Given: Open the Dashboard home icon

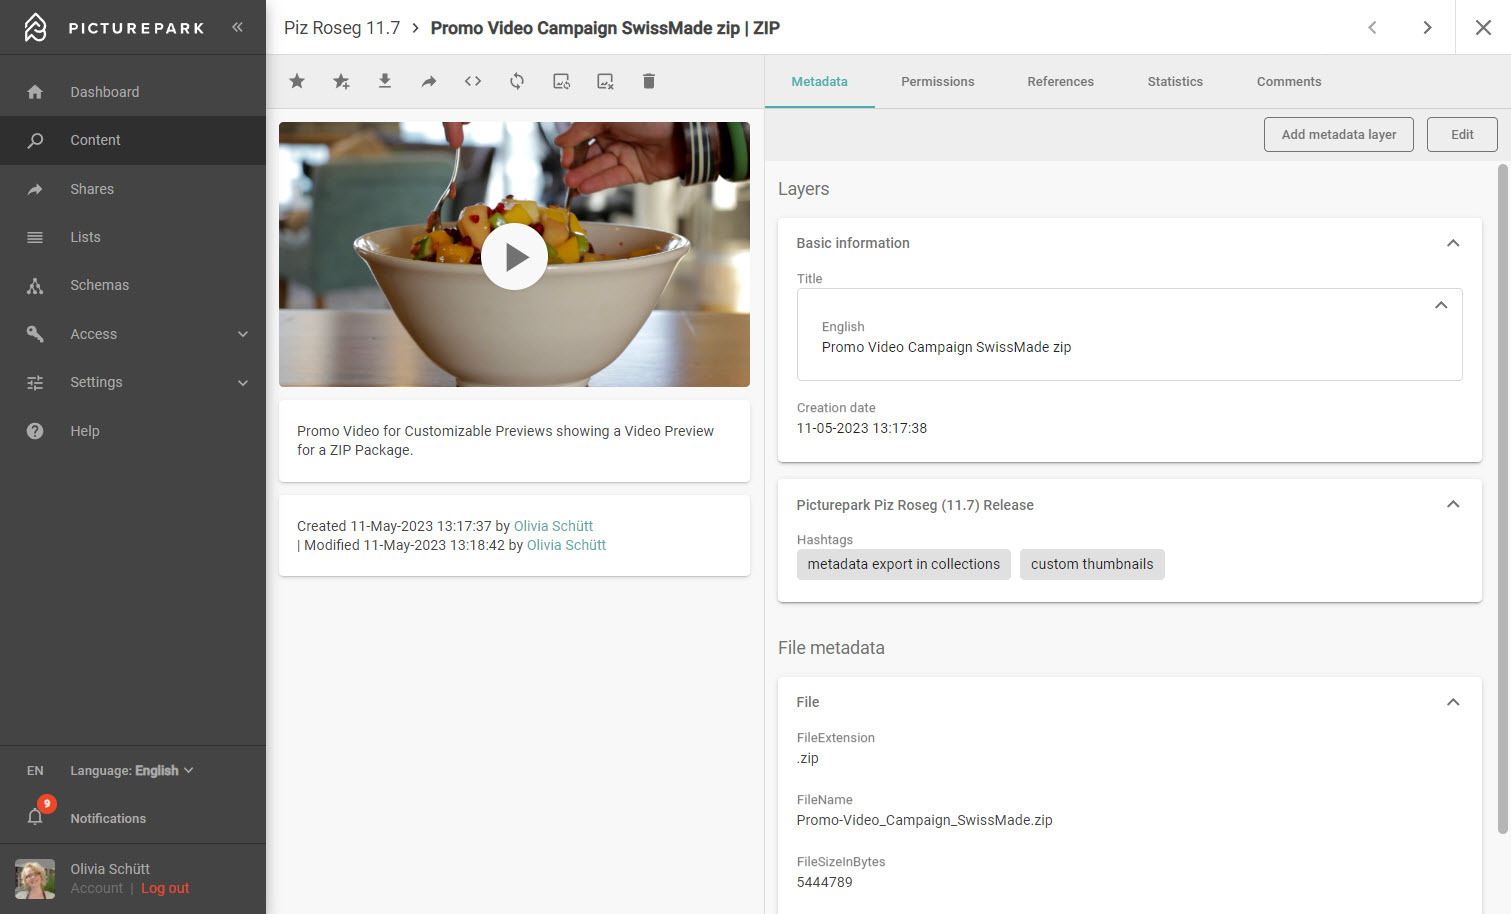Looking at the screenshot, I should (35, 92).
